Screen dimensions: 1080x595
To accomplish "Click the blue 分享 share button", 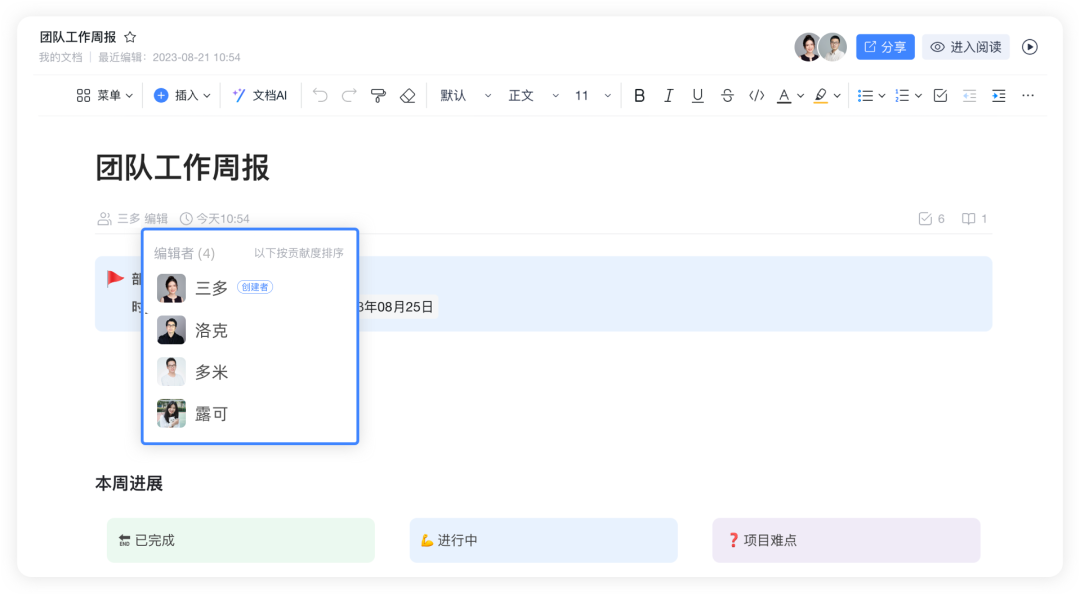I will click(885, 47).
